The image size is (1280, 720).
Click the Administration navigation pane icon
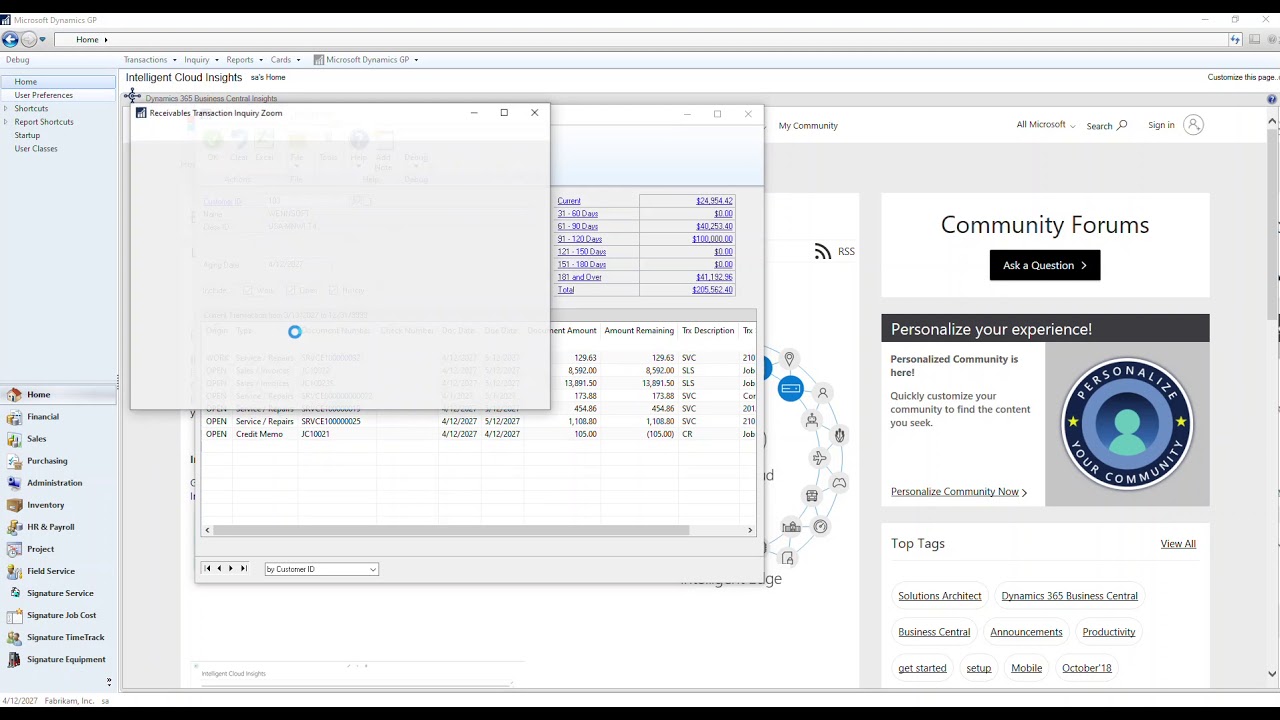[x=14, y=483]
